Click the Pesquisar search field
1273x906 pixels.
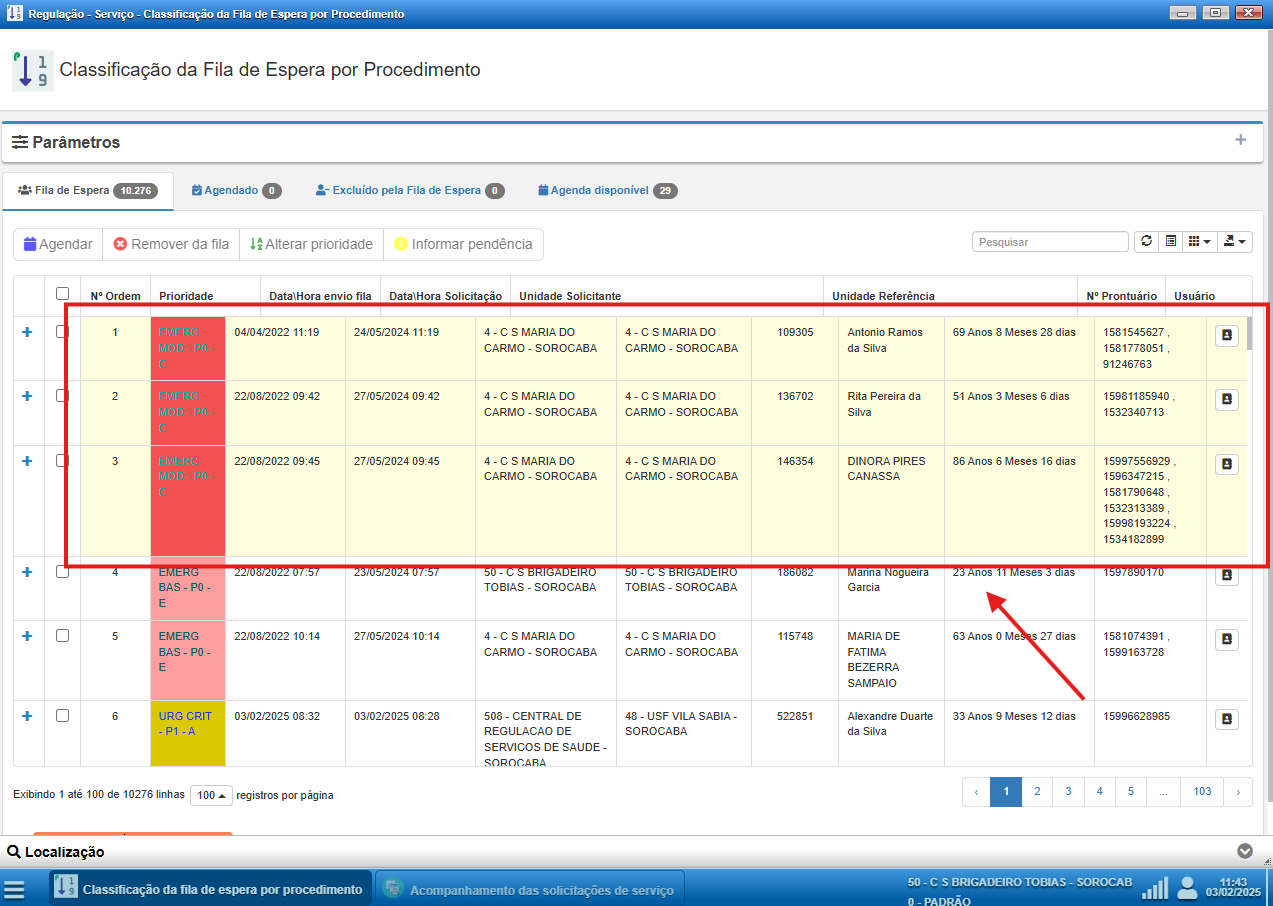click(1050, 242)
